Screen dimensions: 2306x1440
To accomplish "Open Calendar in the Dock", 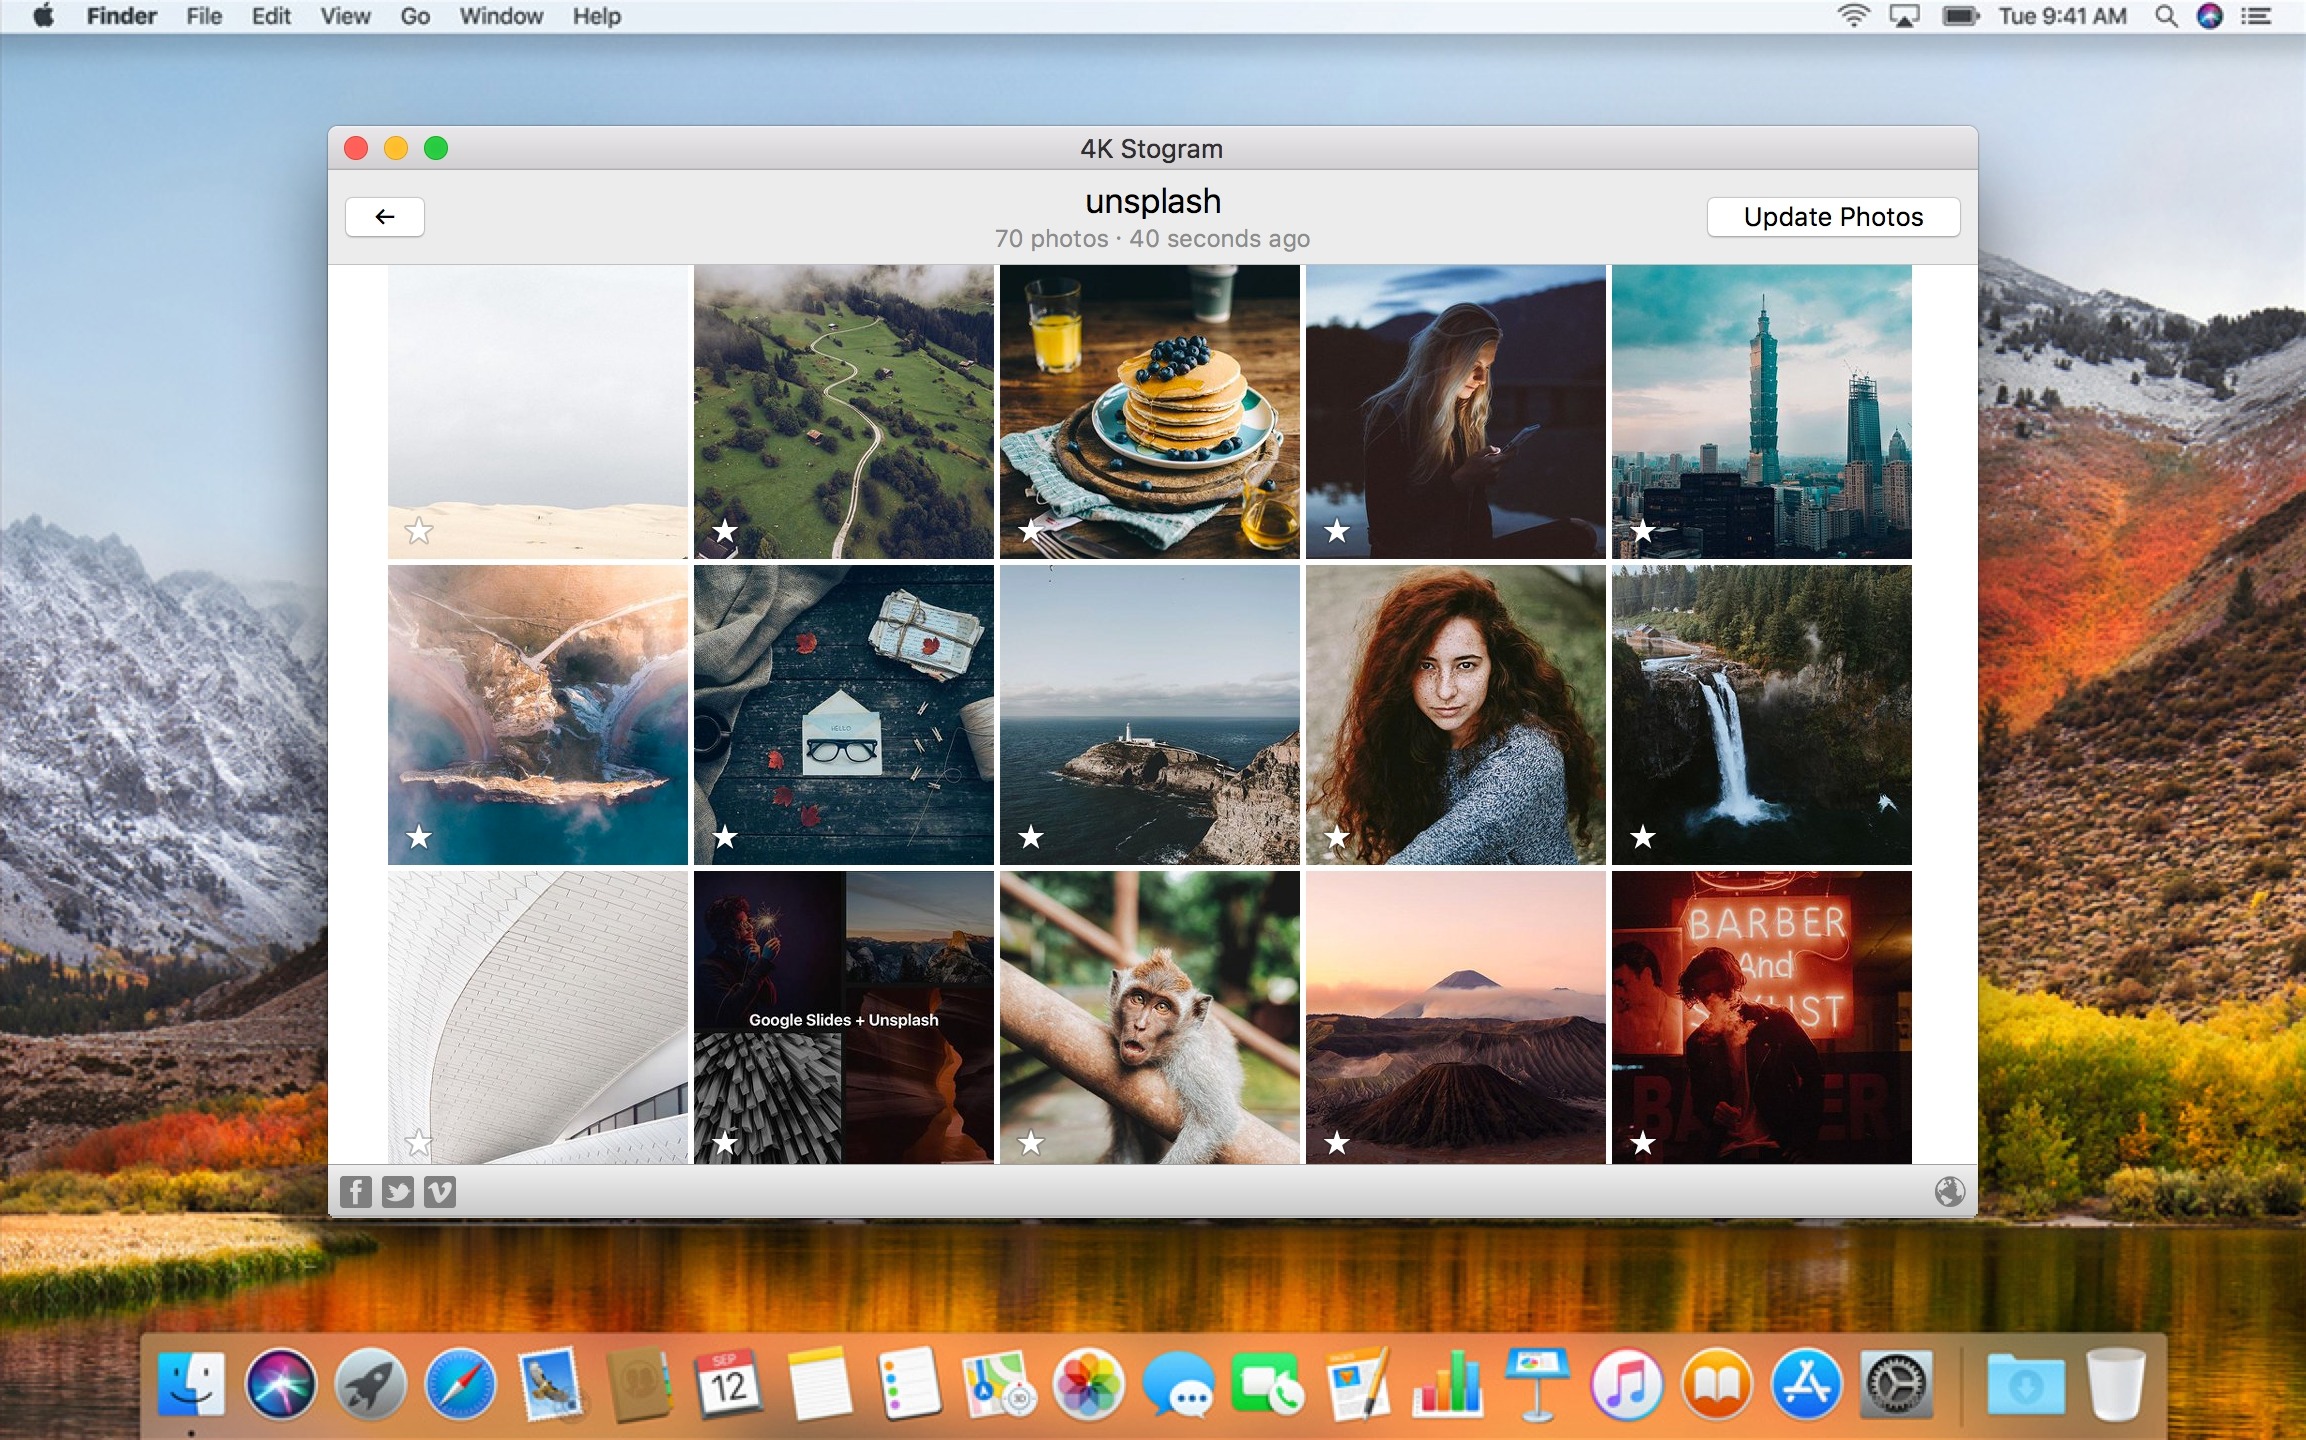I will click(x=729, y=1385).
